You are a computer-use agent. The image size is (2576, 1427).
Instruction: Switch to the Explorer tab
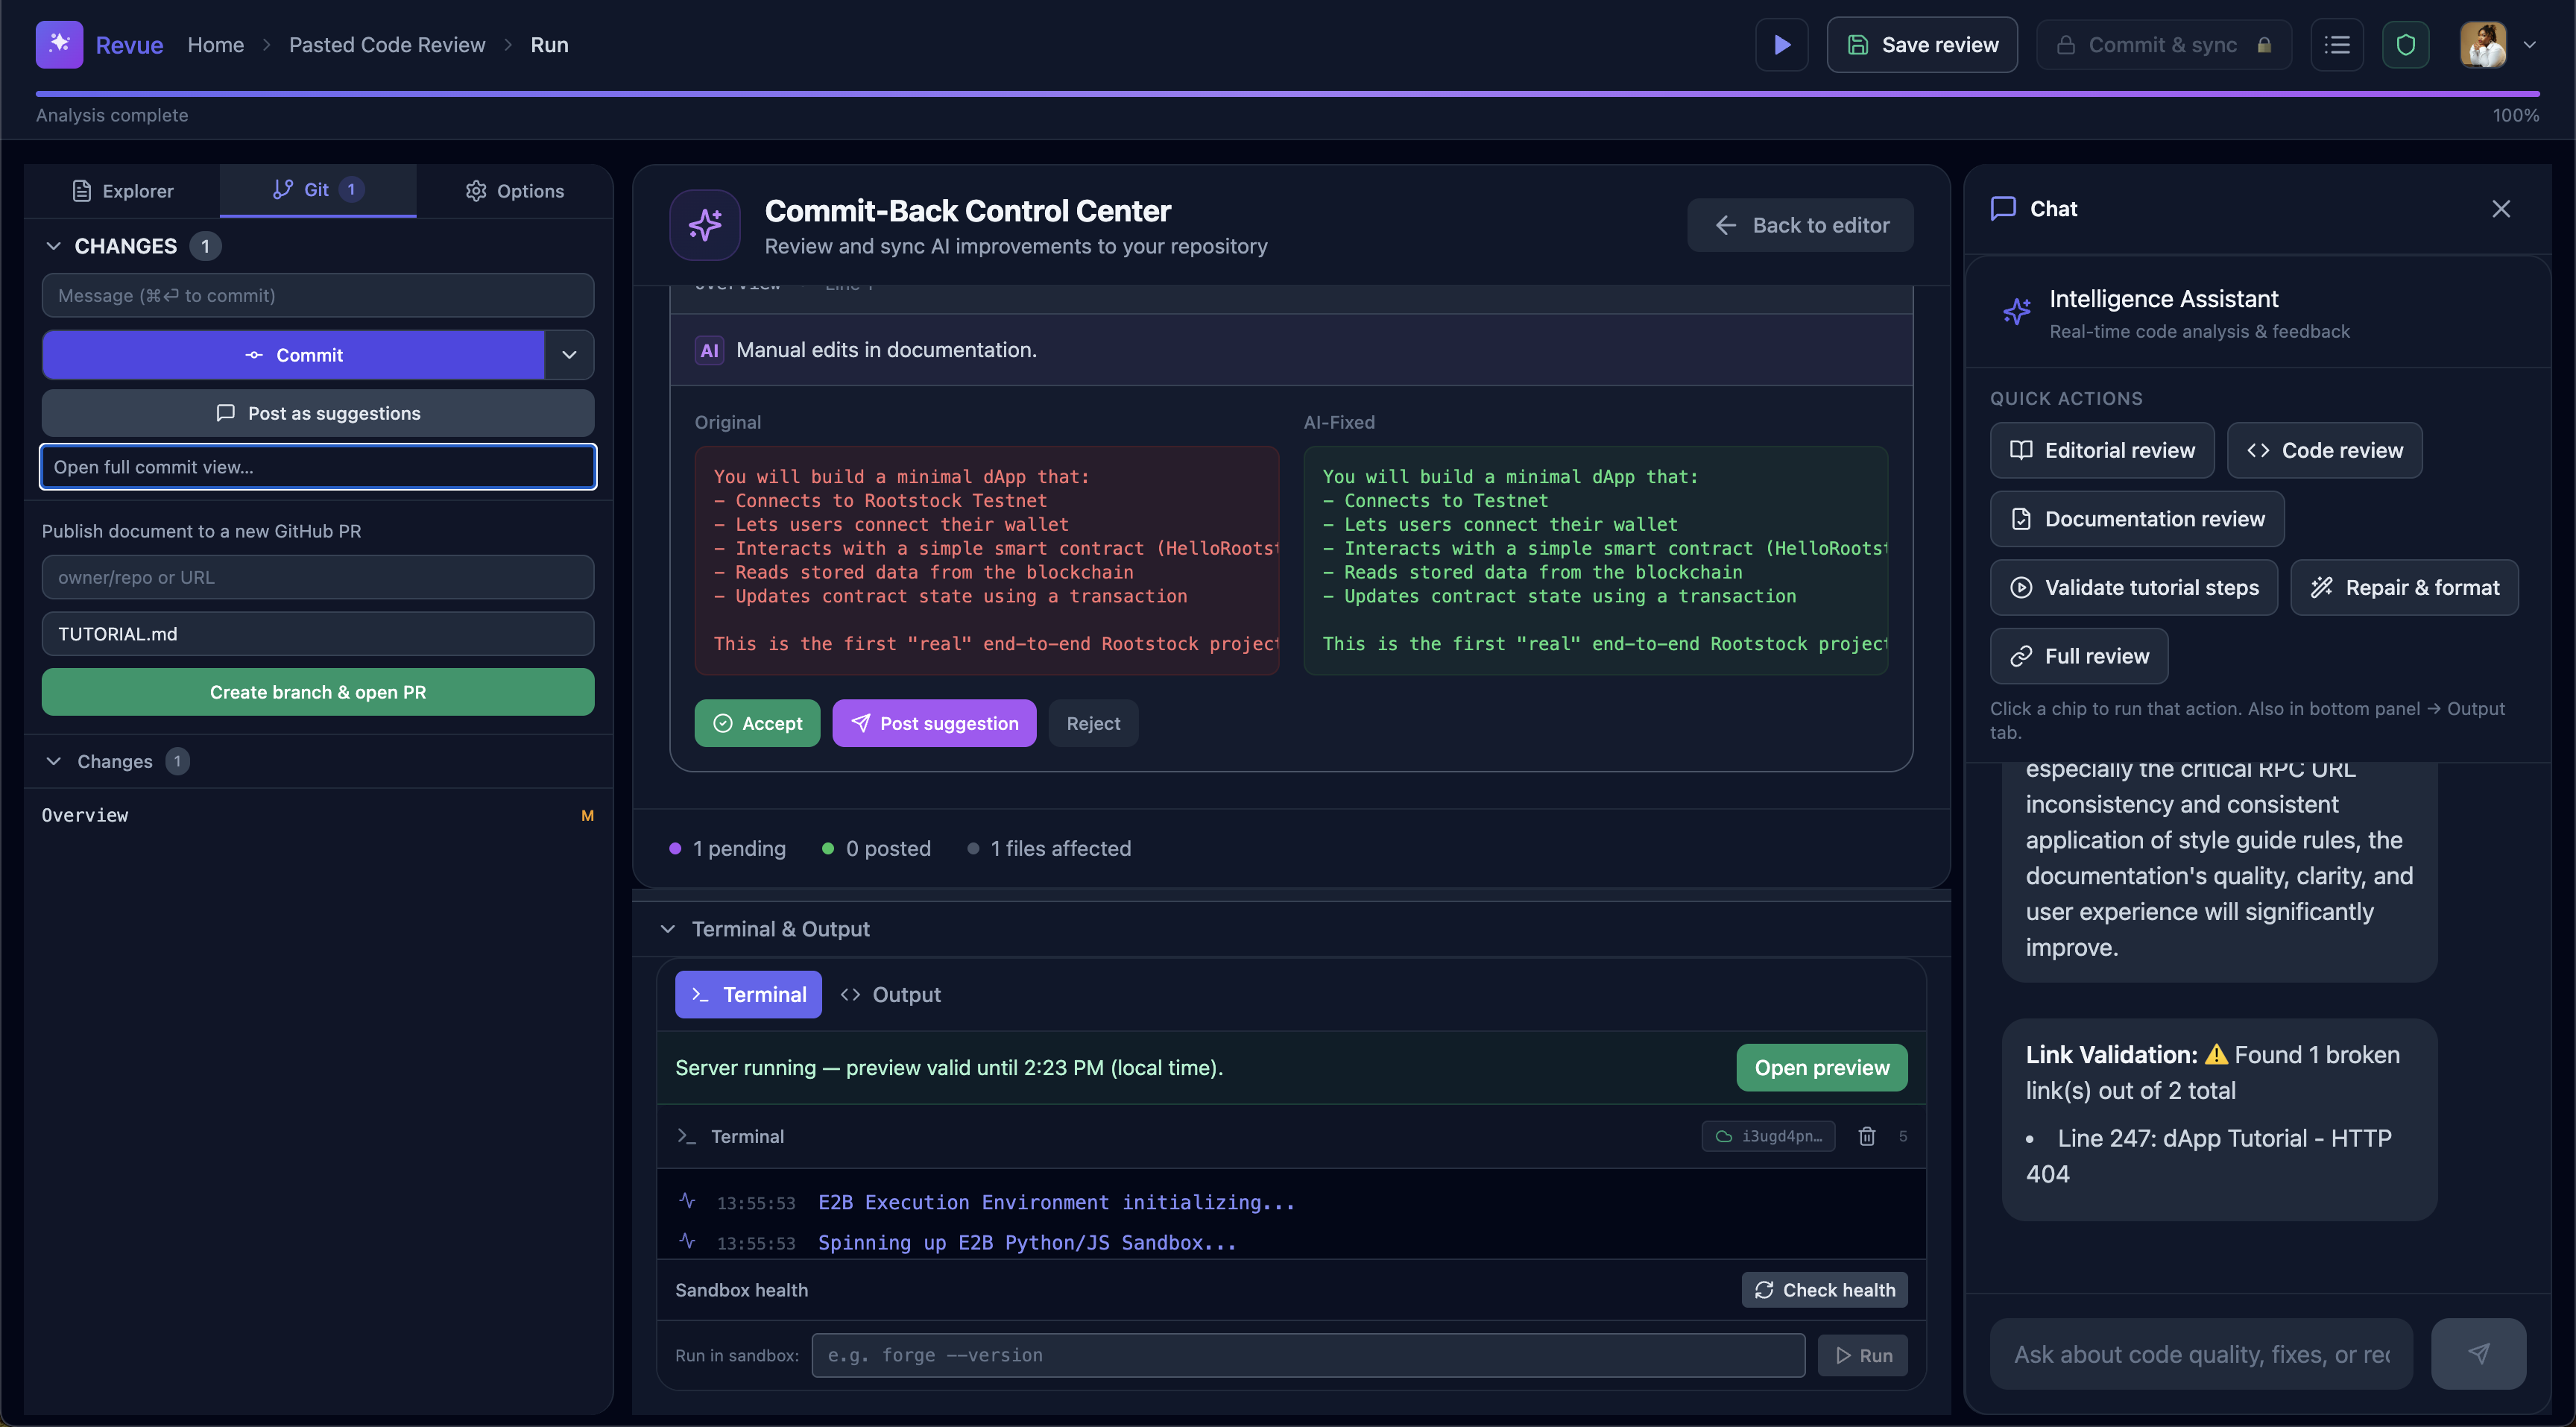coord(123,191)
